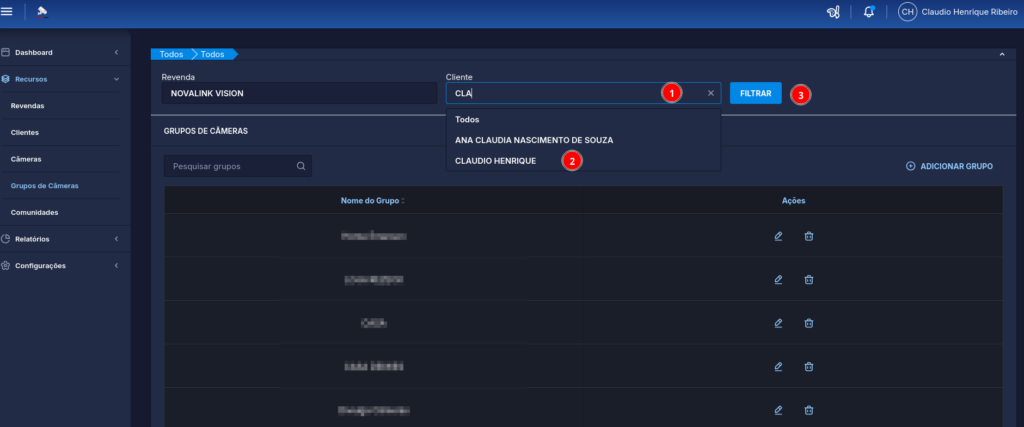This screenshot has width=1024, height=427.
Task: Click the edit icon in third group row
Action: click(778, 323)
